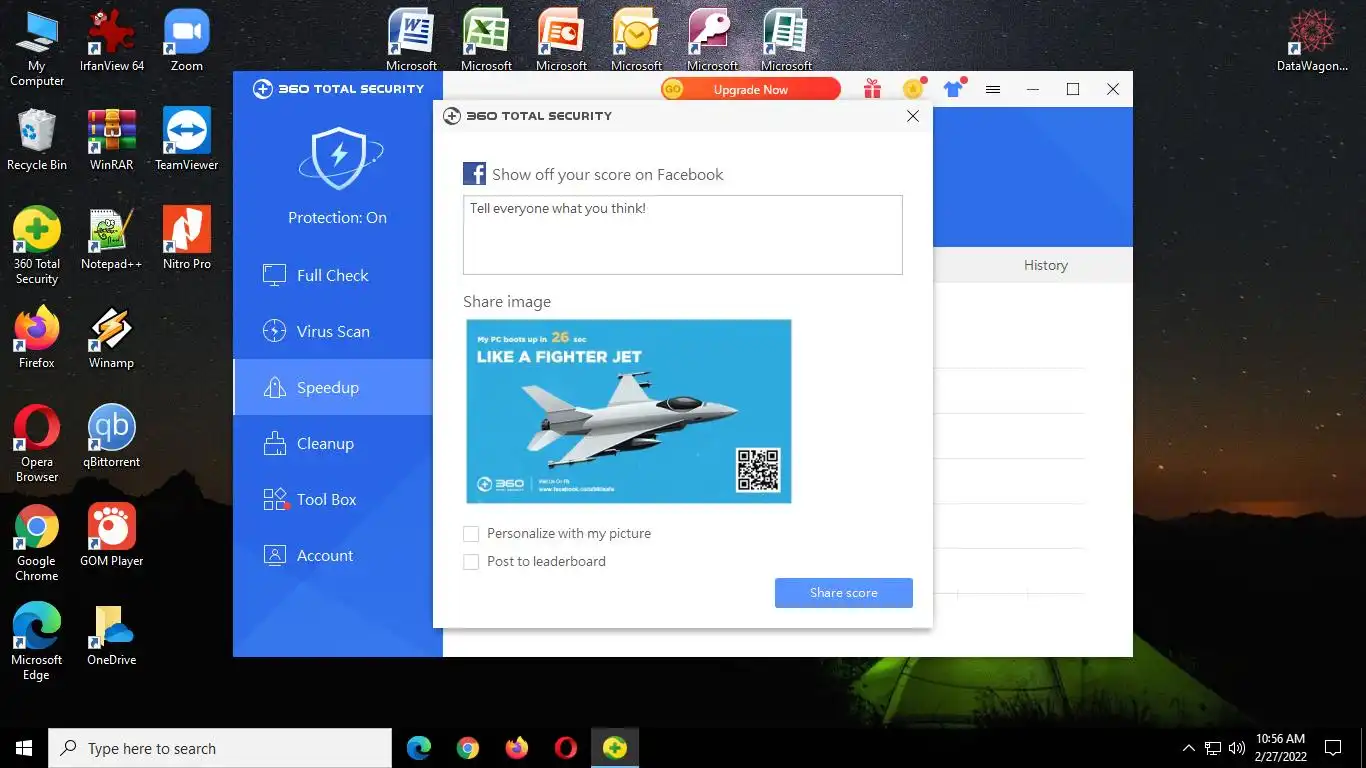1366x768 pixels.
Task: Maximize the 360 Total Security window
Action: click(1073, 89)
